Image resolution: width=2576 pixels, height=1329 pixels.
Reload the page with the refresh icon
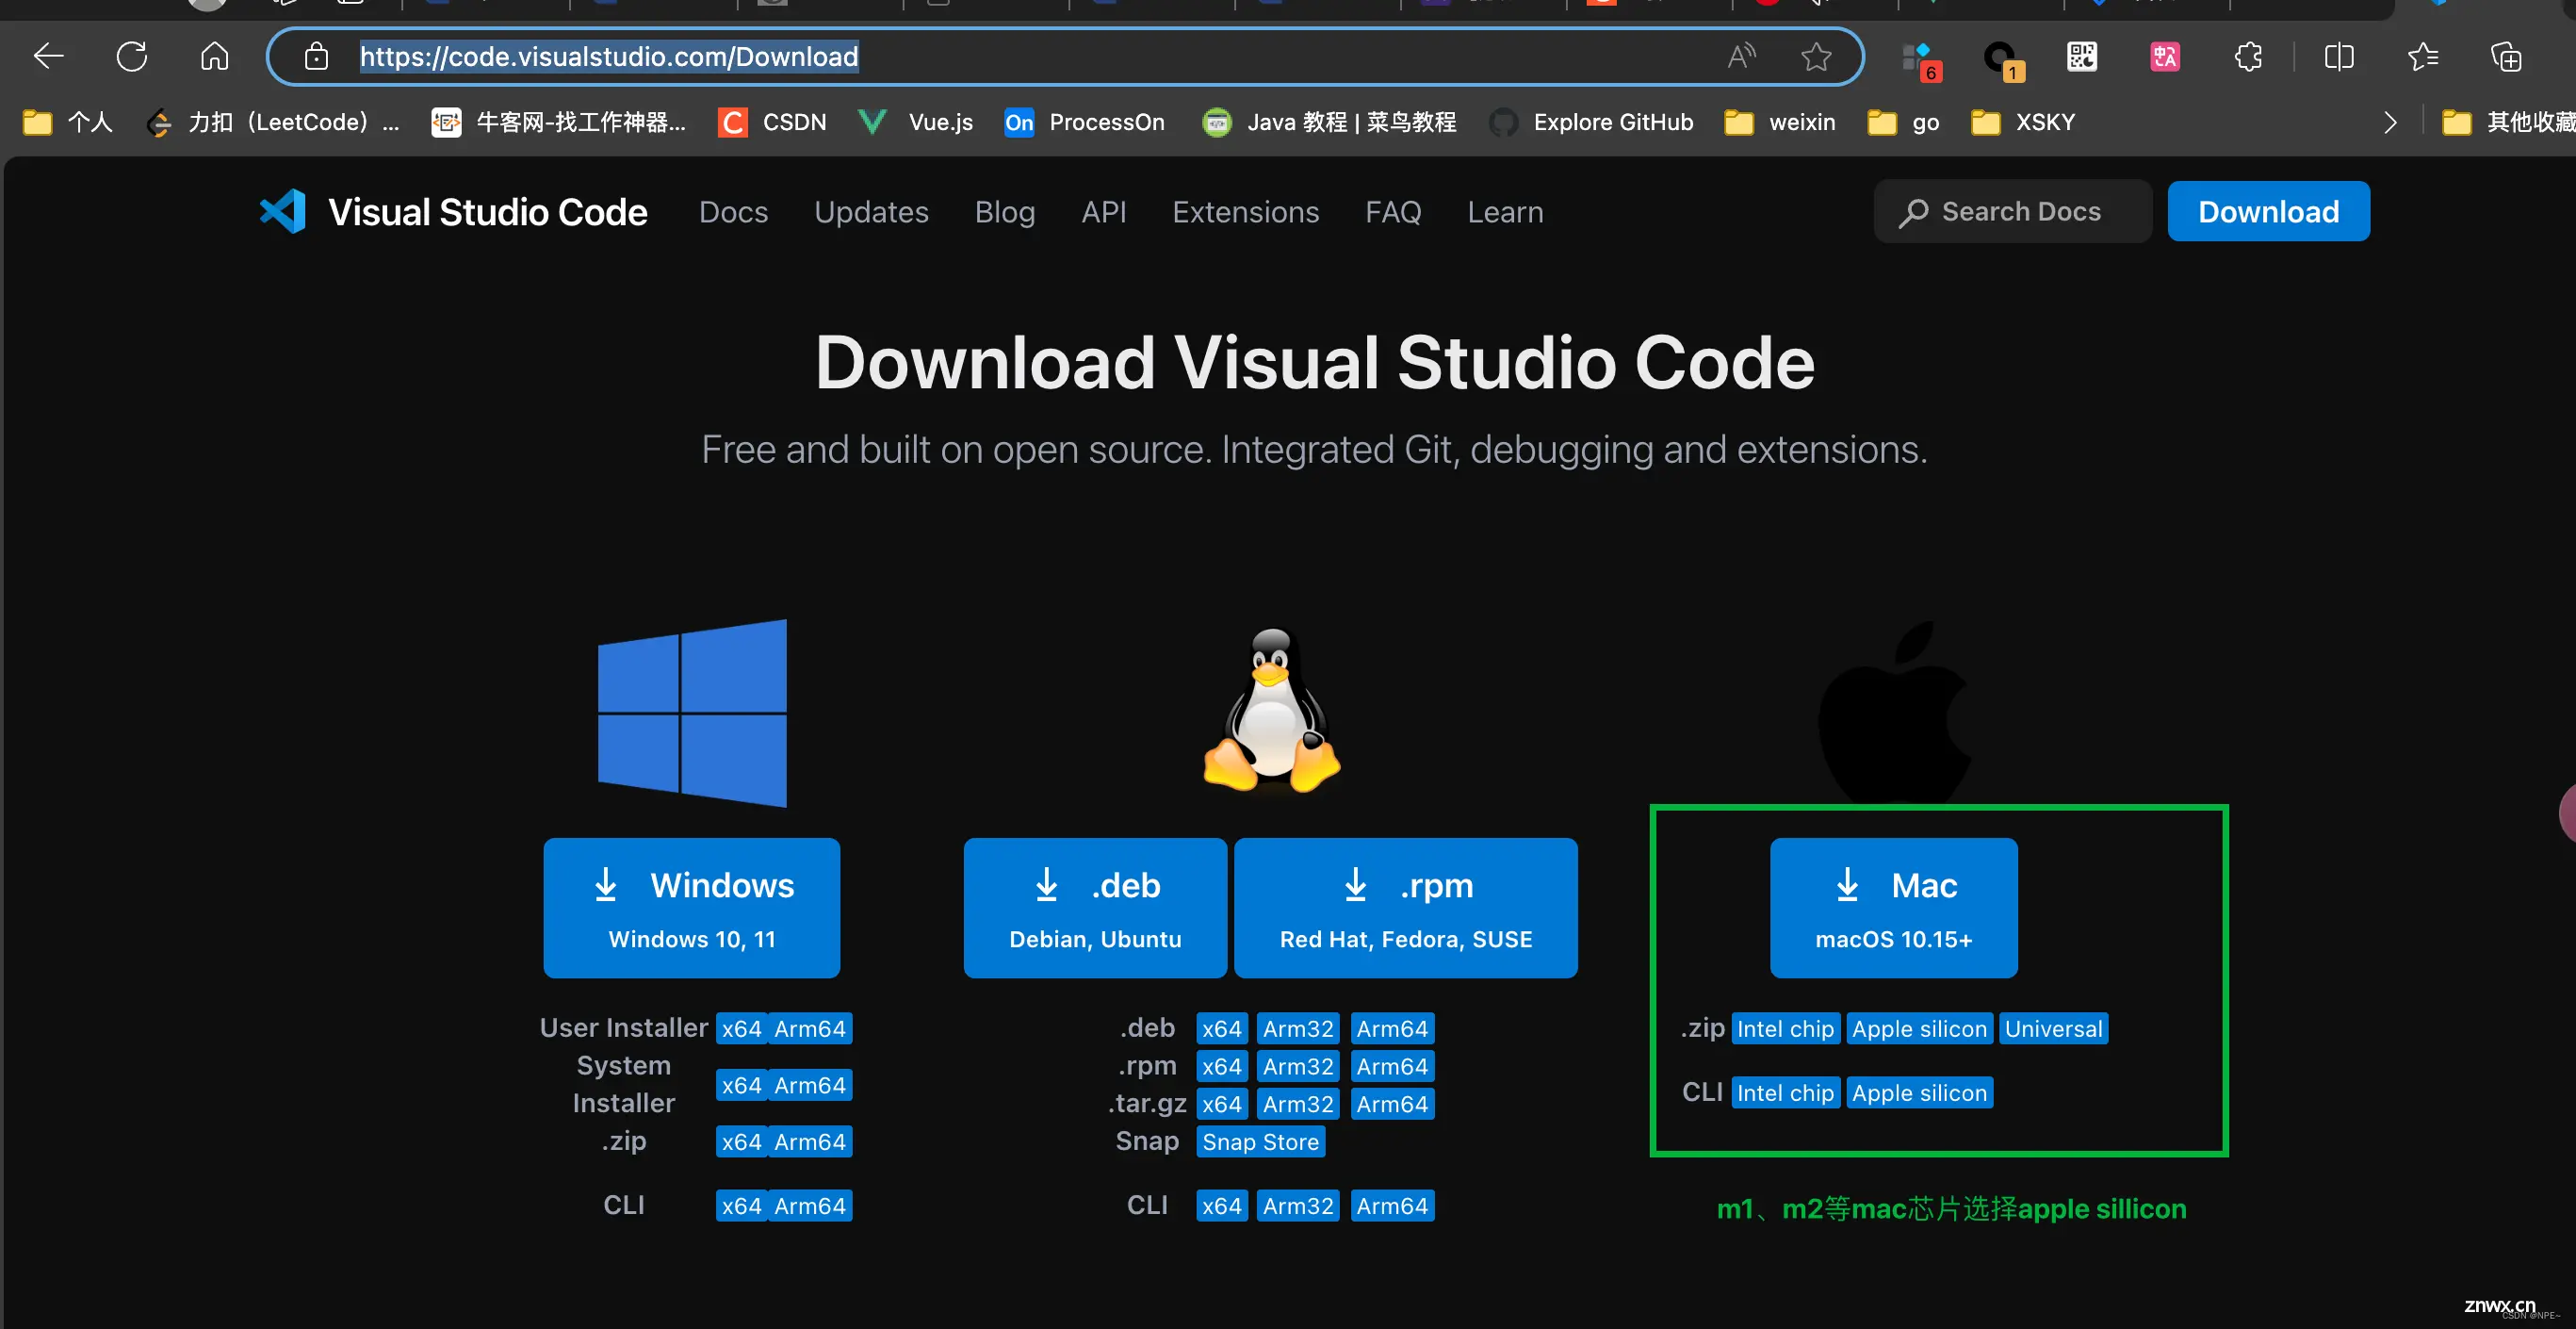132,56
